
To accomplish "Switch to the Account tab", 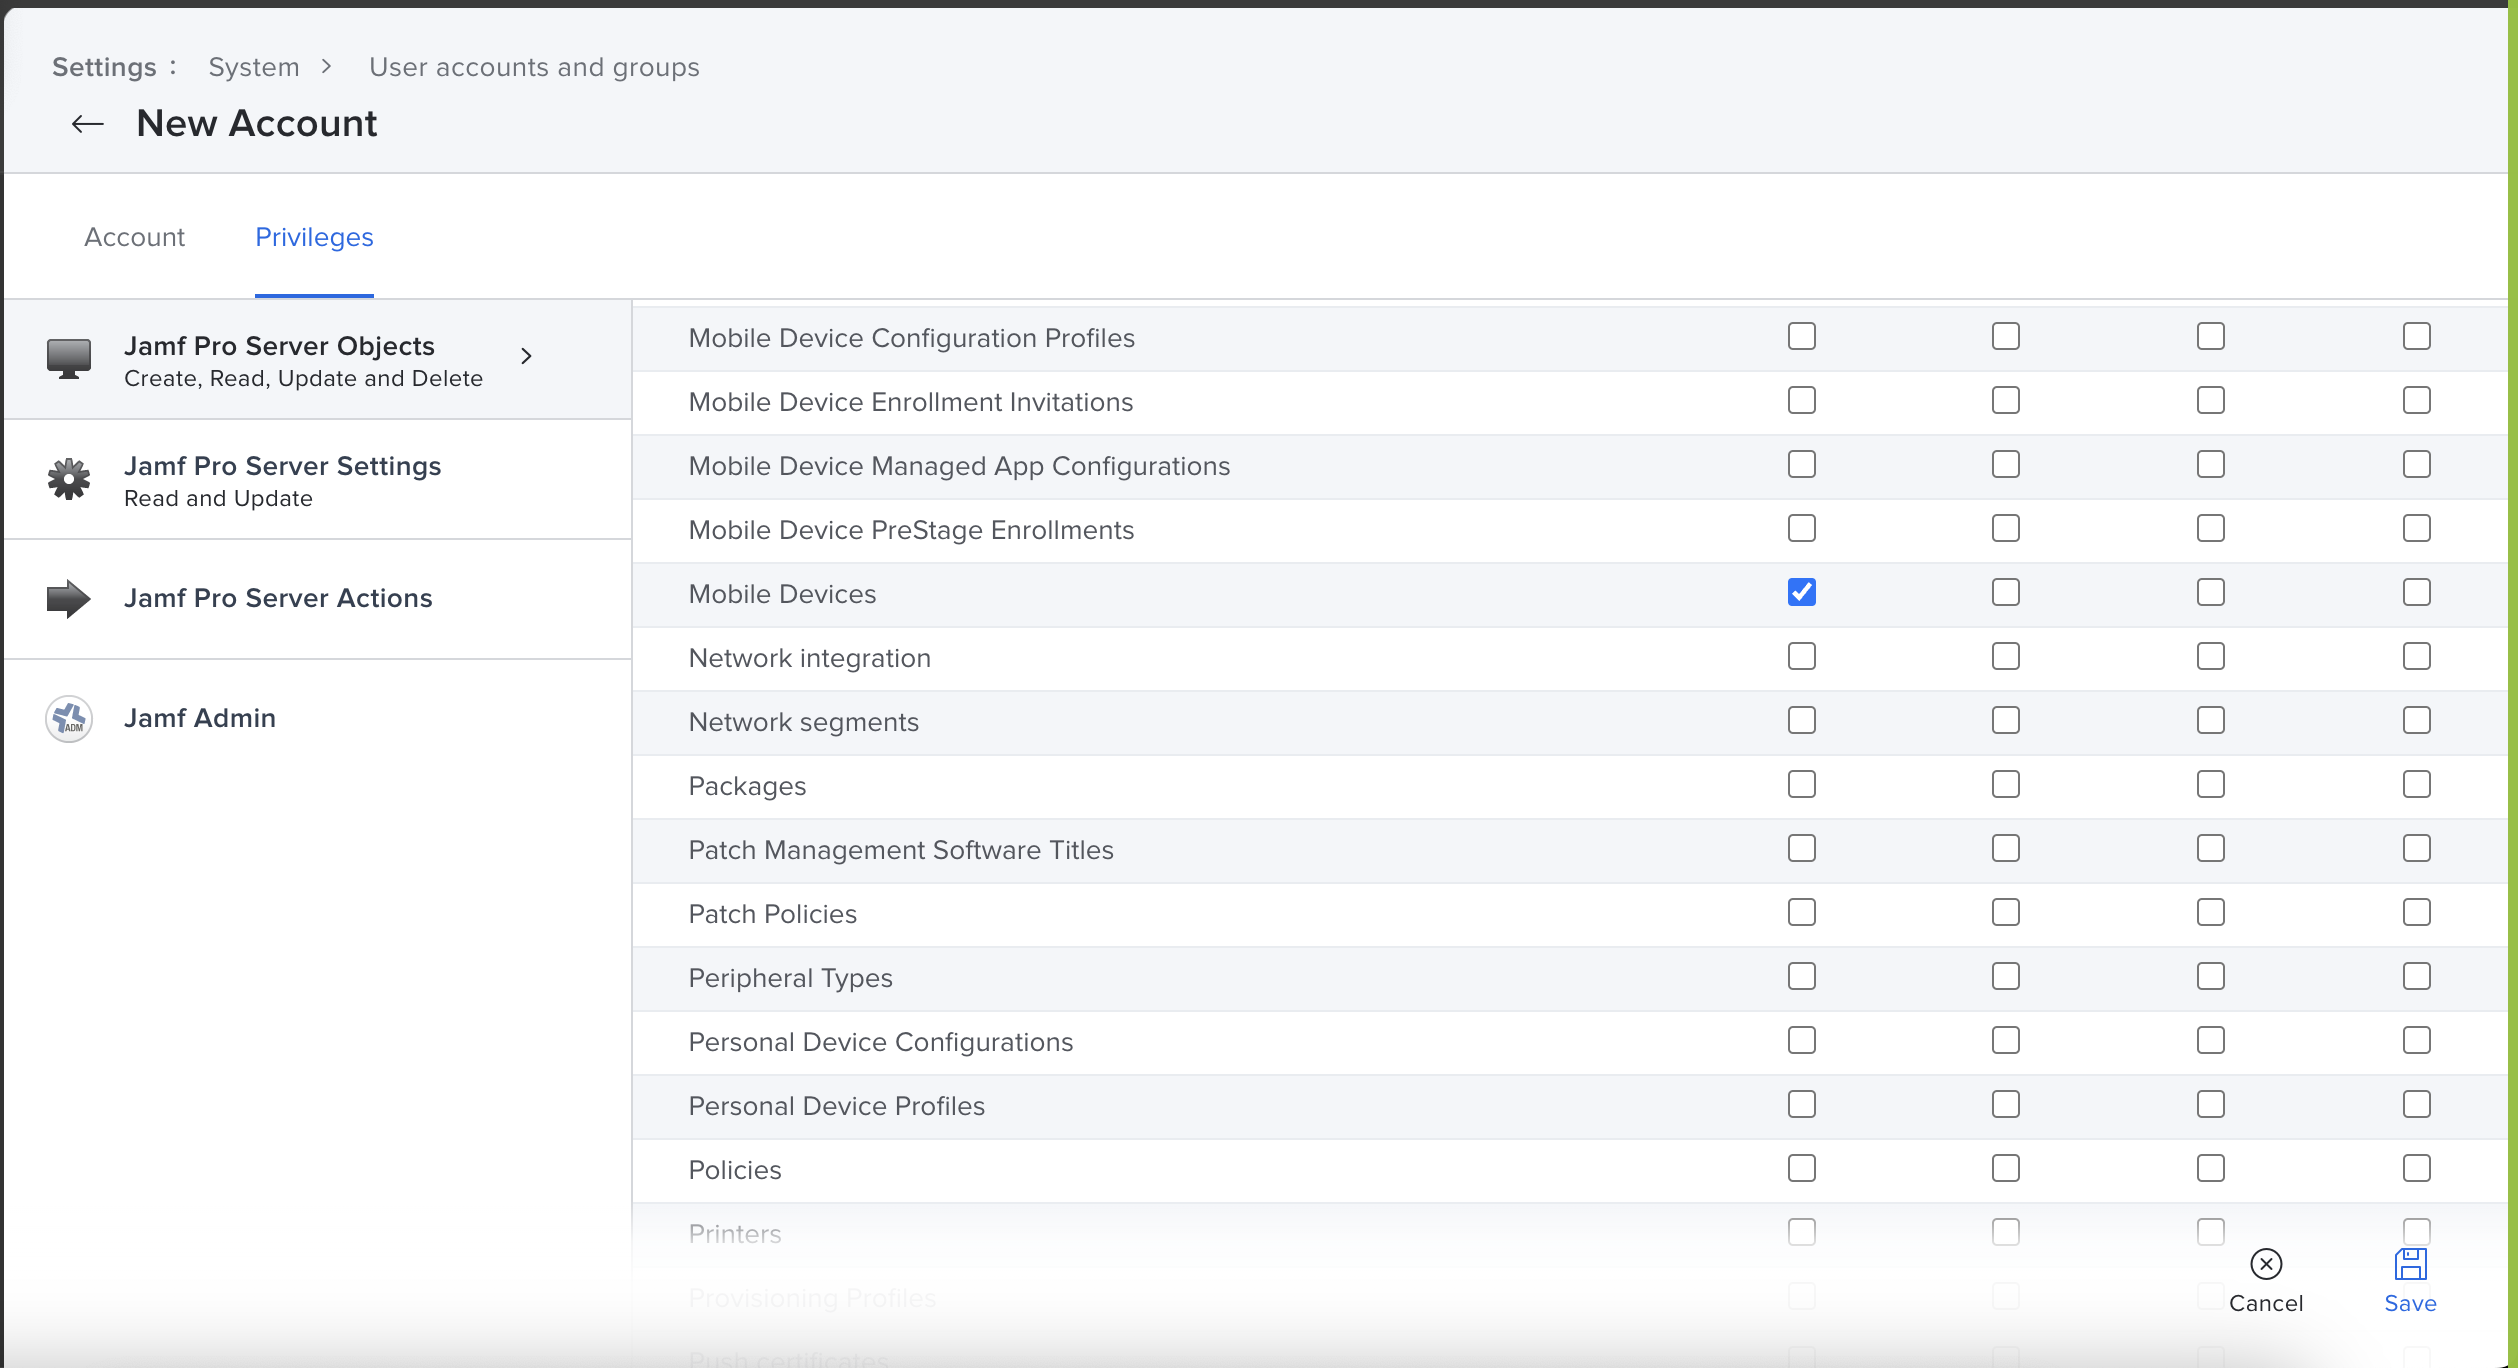I will 134,238.
